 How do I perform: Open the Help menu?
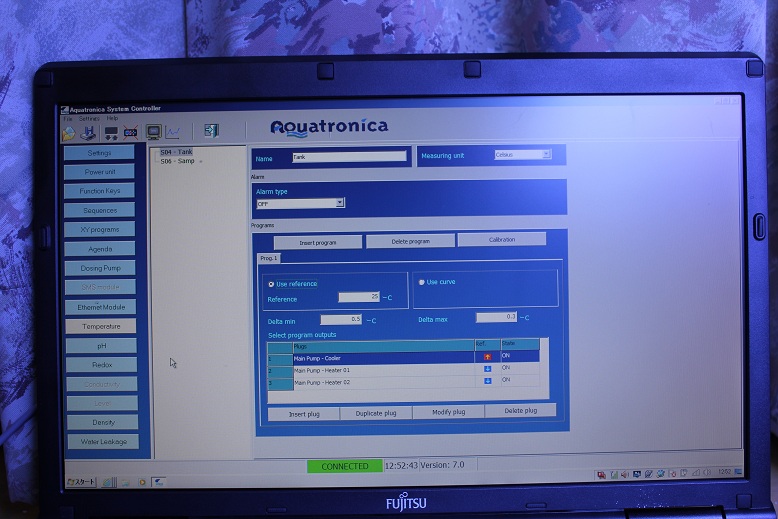tap(112, 118)
